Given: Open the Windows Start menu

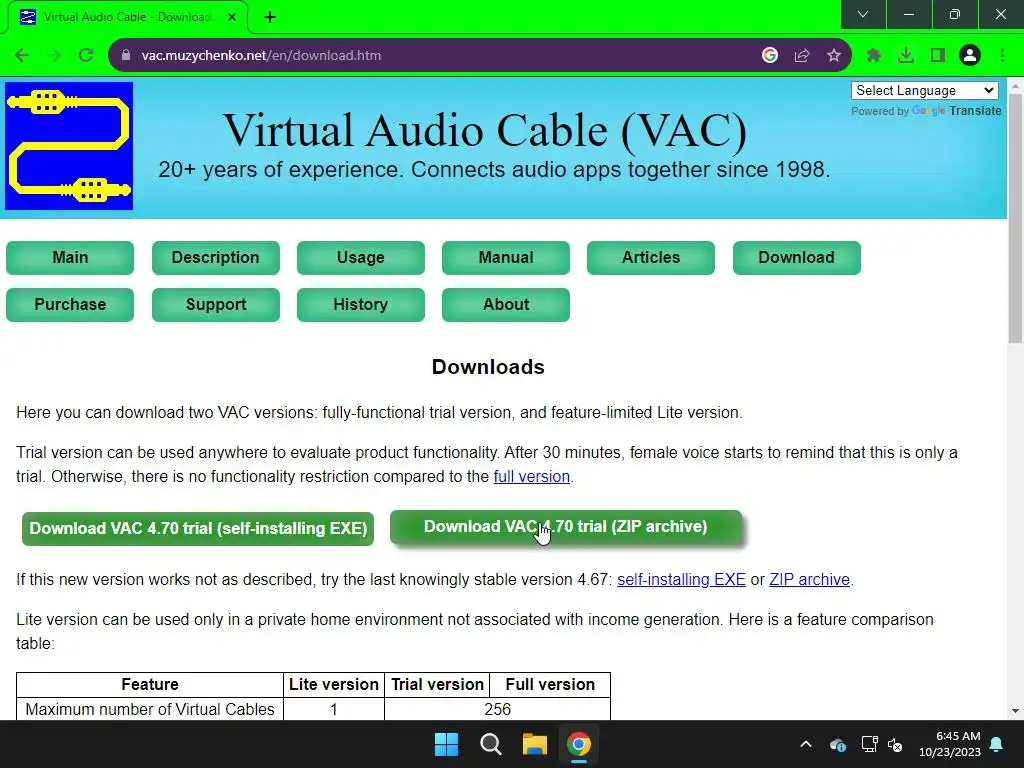Looking at the screenshot, I should (447, 744).
